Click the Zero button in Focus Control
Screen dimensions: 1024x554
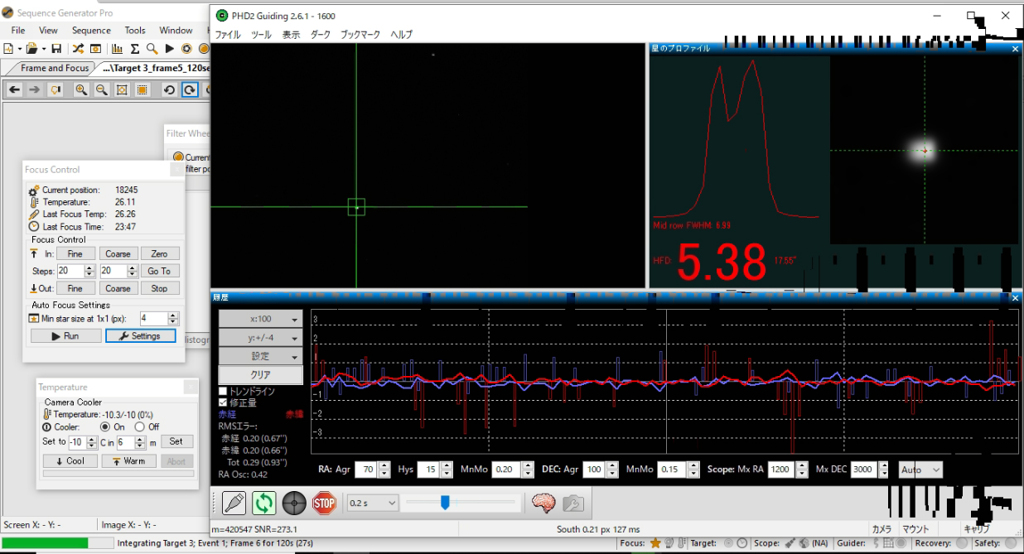pos(159,253)
